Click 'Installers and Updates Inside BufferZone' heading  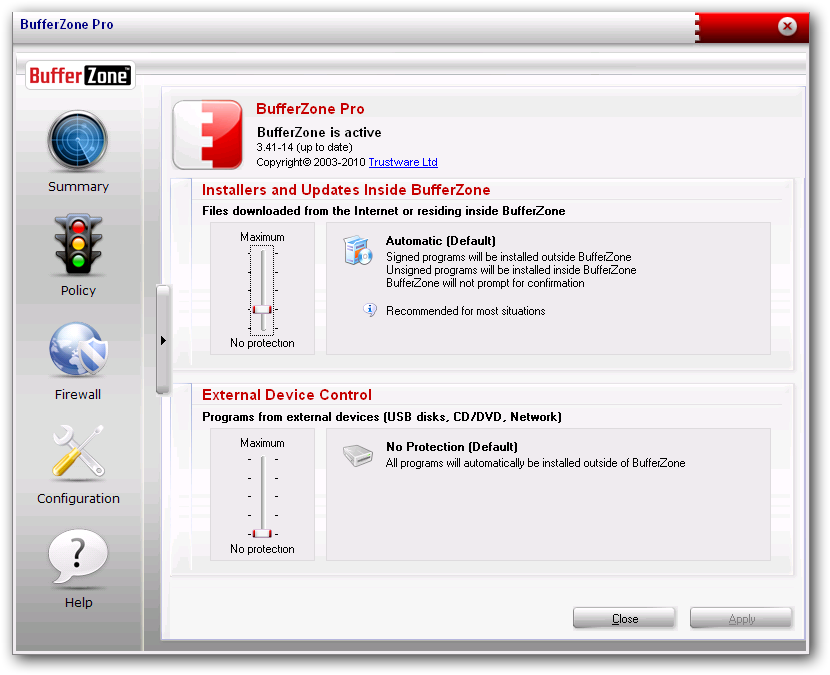(346, 190)
